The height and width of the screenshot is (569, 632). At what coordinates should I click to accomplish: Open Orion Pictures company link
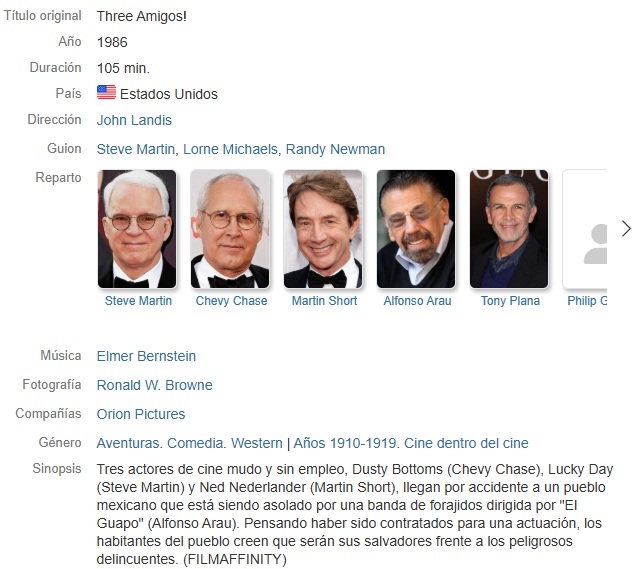pyautogui.click(x=141, y=414)
